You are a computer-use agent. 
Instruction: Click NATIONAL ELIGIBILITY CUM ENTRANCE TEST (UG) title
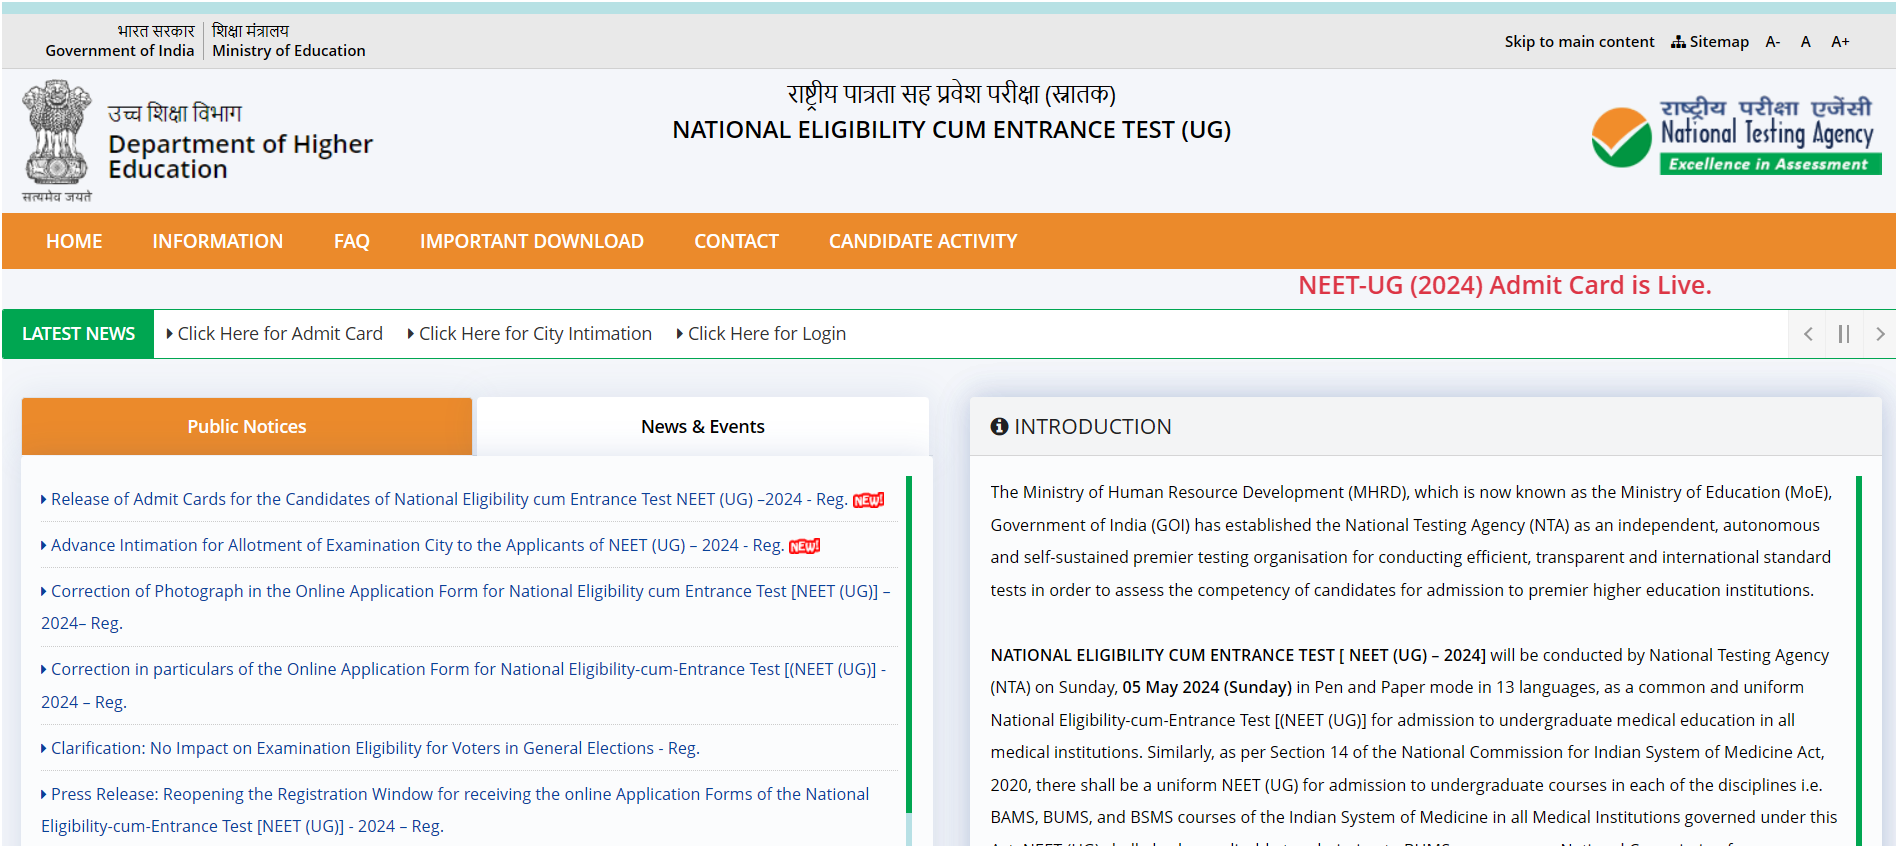click(x=952, y=130)
